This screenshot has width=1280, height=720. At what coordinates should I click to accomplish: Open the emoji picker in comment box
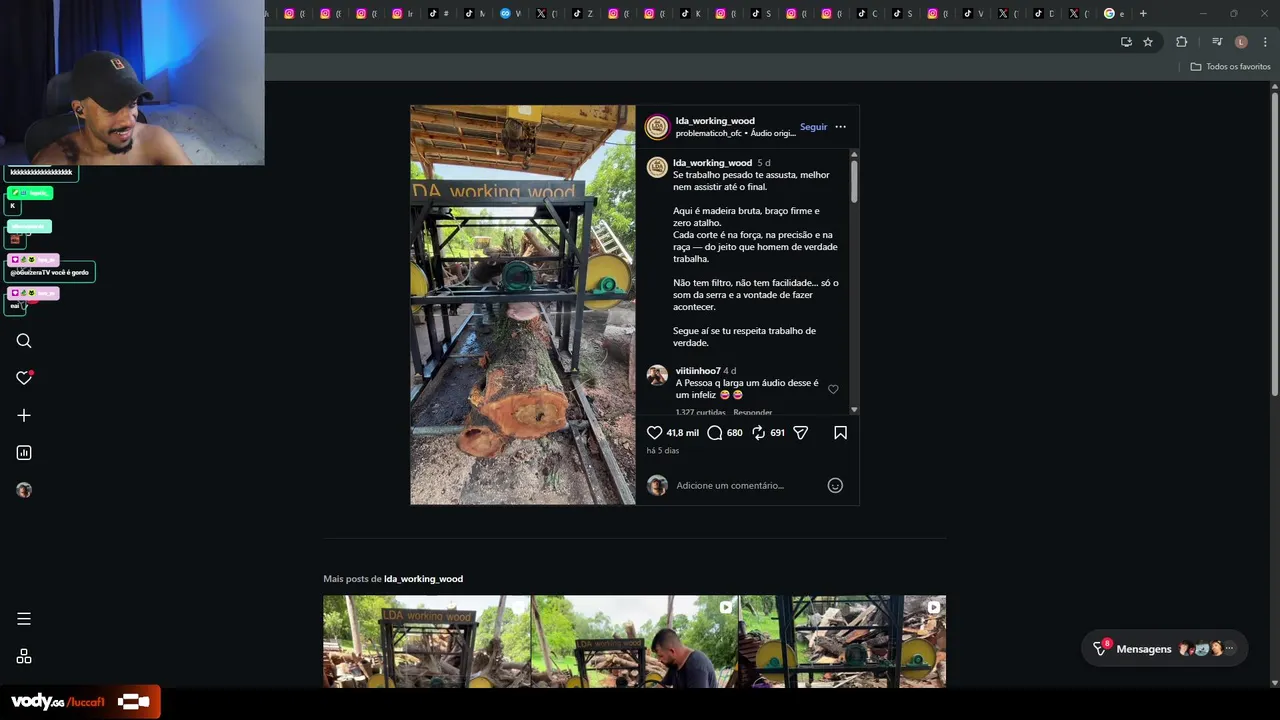tap(835, 485)
